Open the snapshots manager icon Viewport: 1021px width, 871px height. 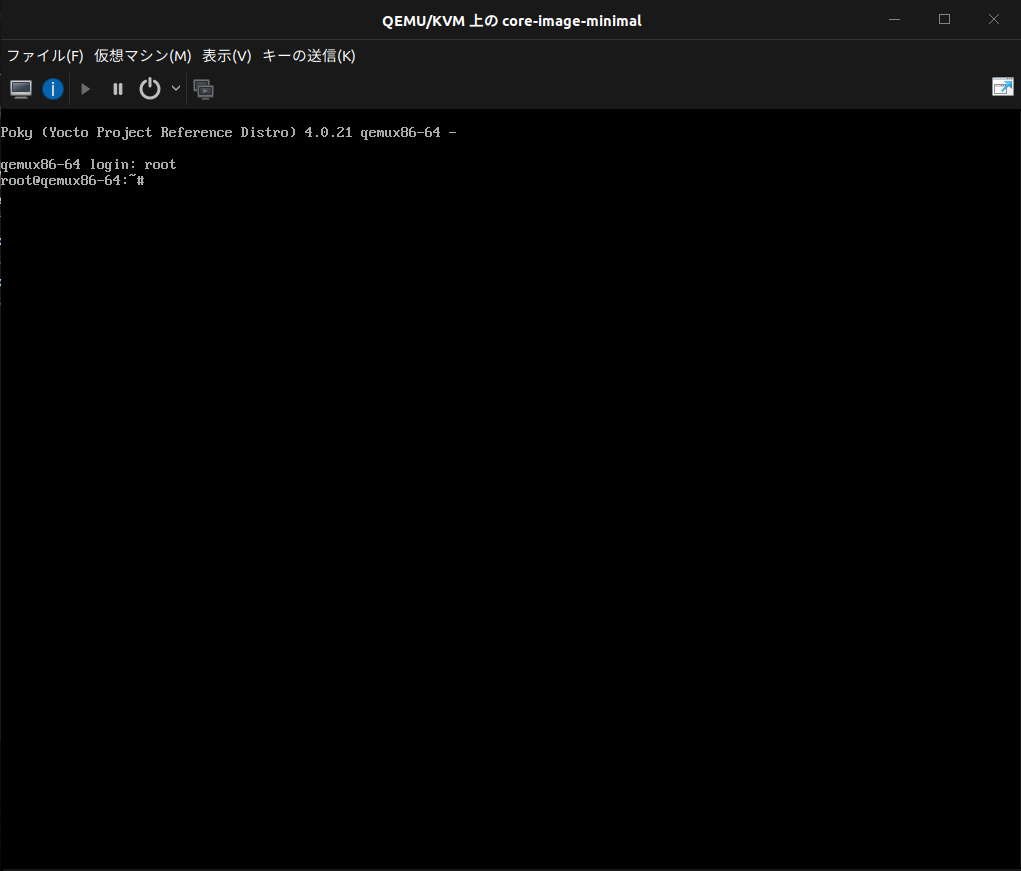point(204,89)
